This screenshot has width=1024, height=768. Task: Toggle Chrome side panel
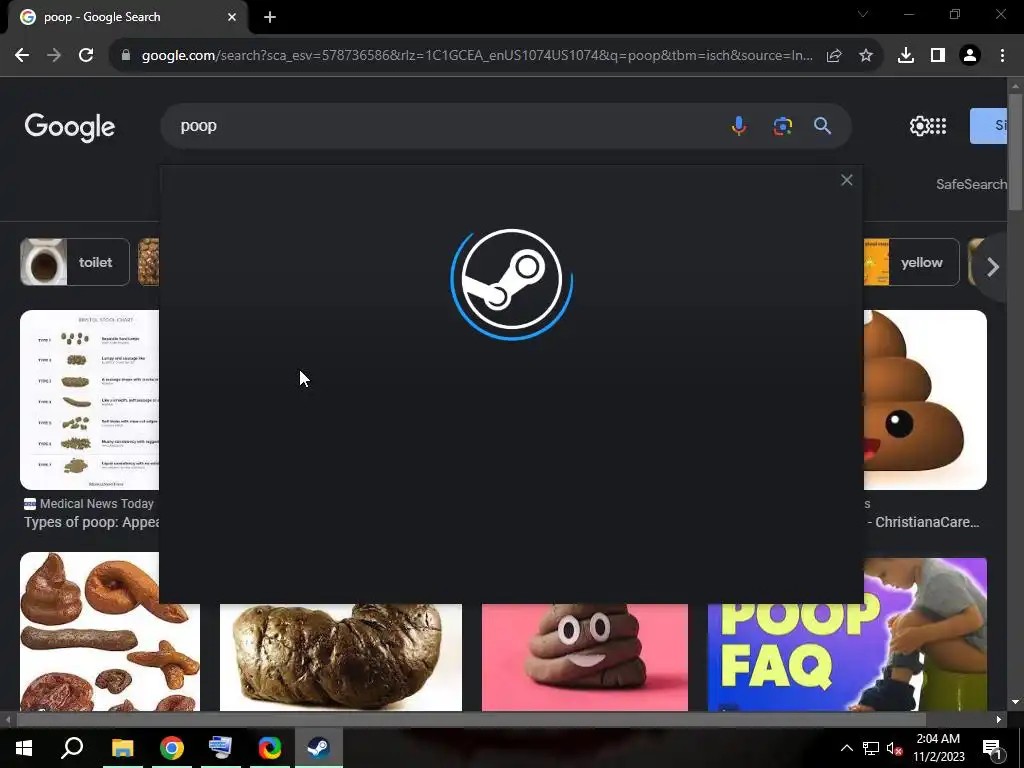pyautogui.click(x=938, y=56)
